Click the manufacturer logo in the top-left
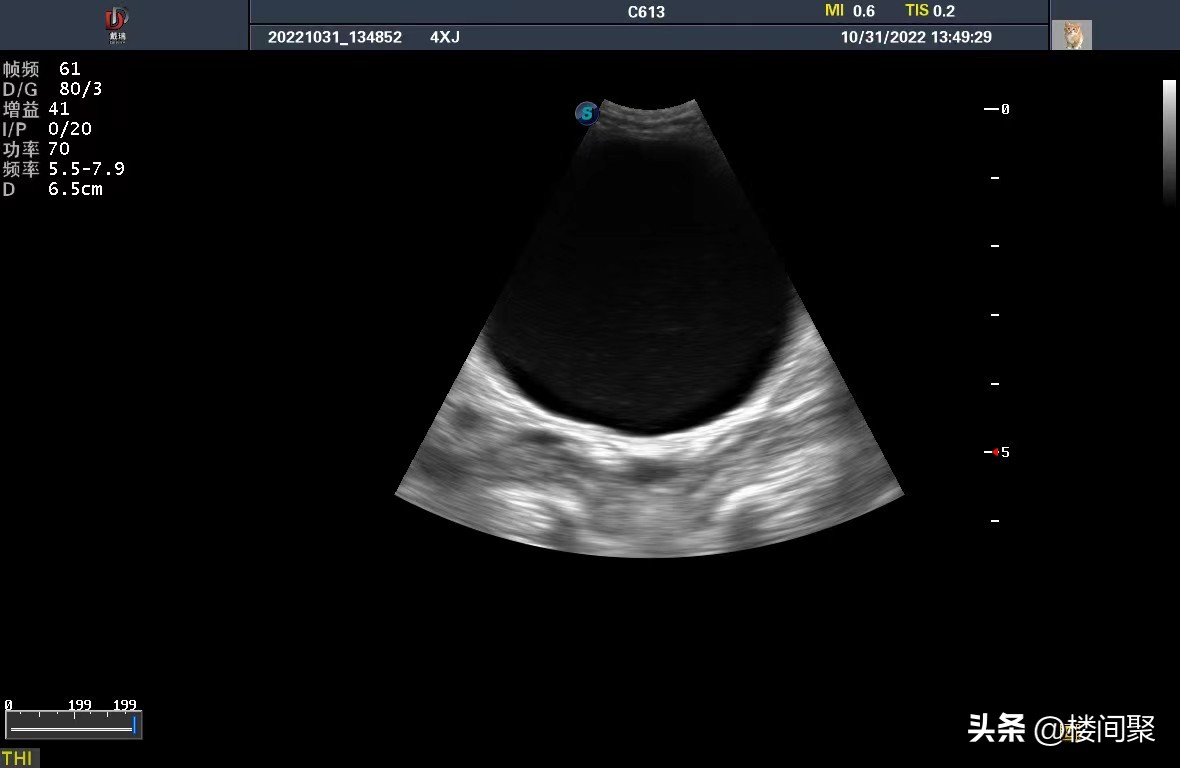The image size is (1180, 768). tap(117, 26)
